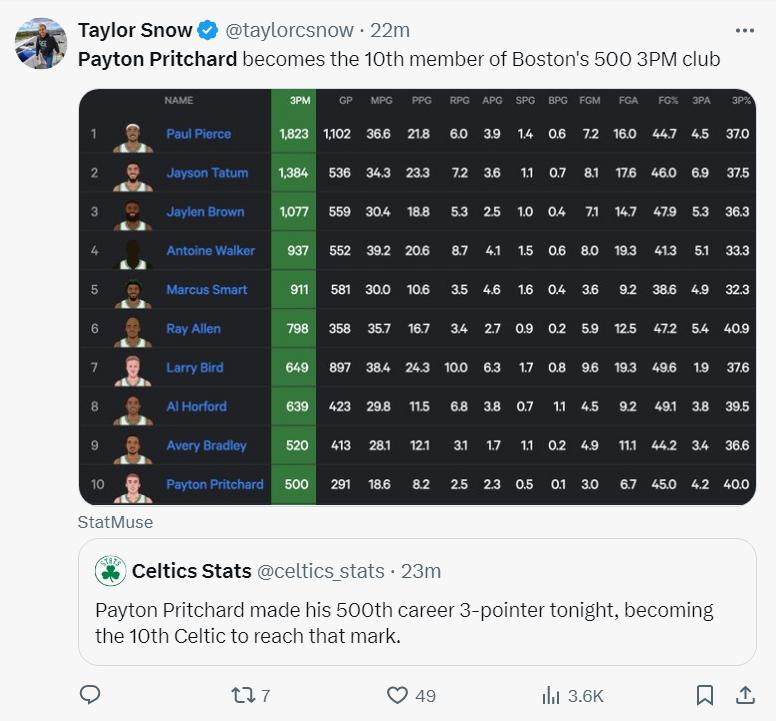Retweet the post via the repost icon

tap(243, 696)
